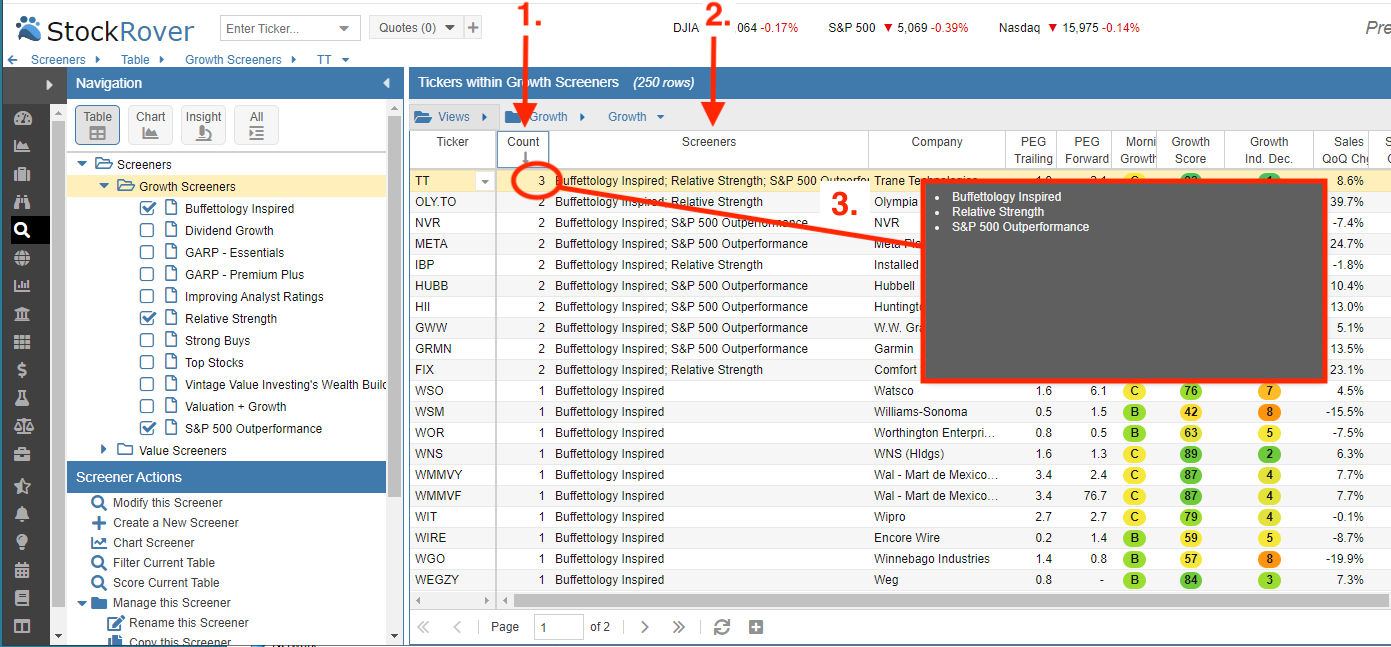Click the balance scale icon in left sidebar

[x=22, y=426]
